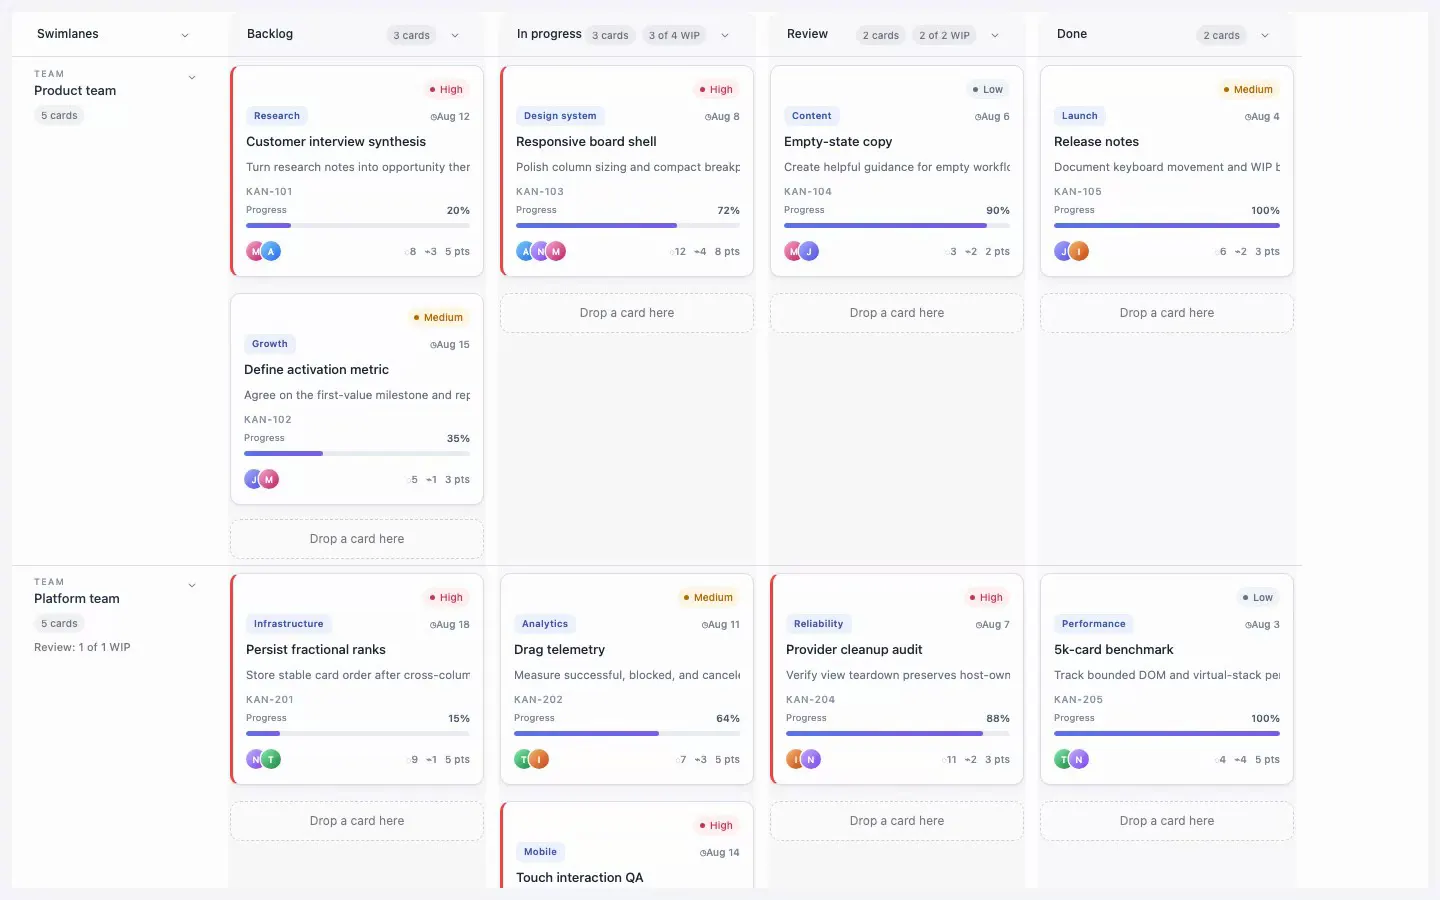Click the rightmost M avatar on Responsive board shell
Screen dimensions: 1440x900
click(556, 252)
